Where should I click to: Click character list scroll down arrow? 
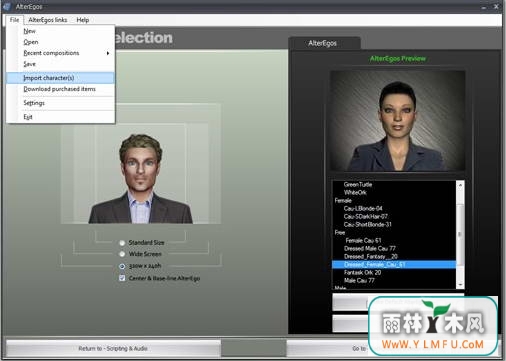click(460, 285)
